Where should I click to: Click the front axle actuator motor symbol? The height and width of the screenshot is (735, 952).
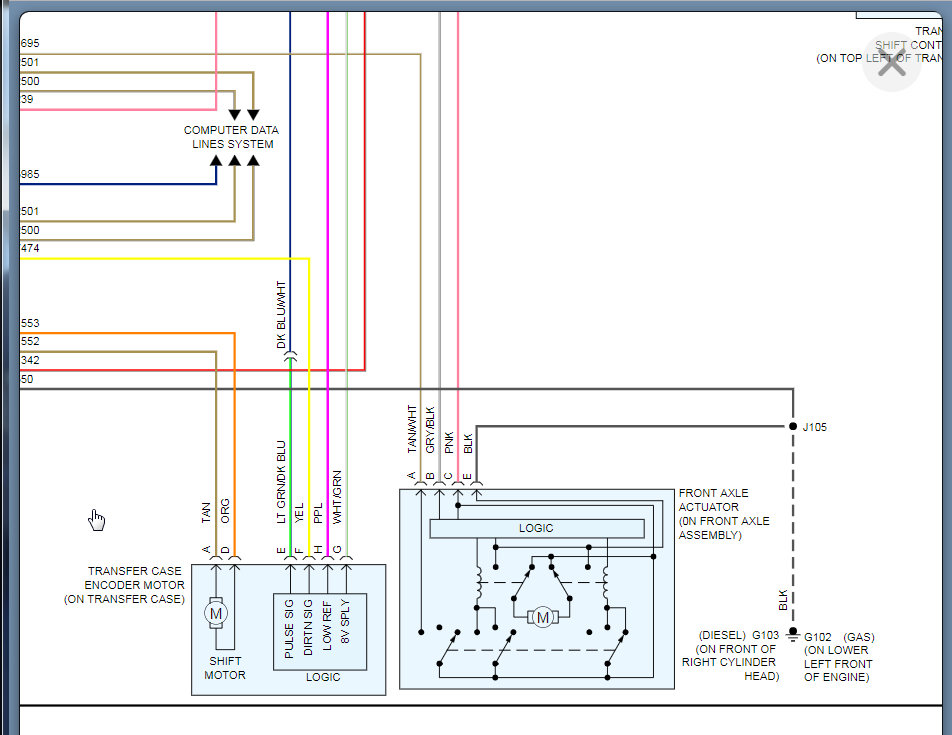pyautogui.click(x=542, y=618)
